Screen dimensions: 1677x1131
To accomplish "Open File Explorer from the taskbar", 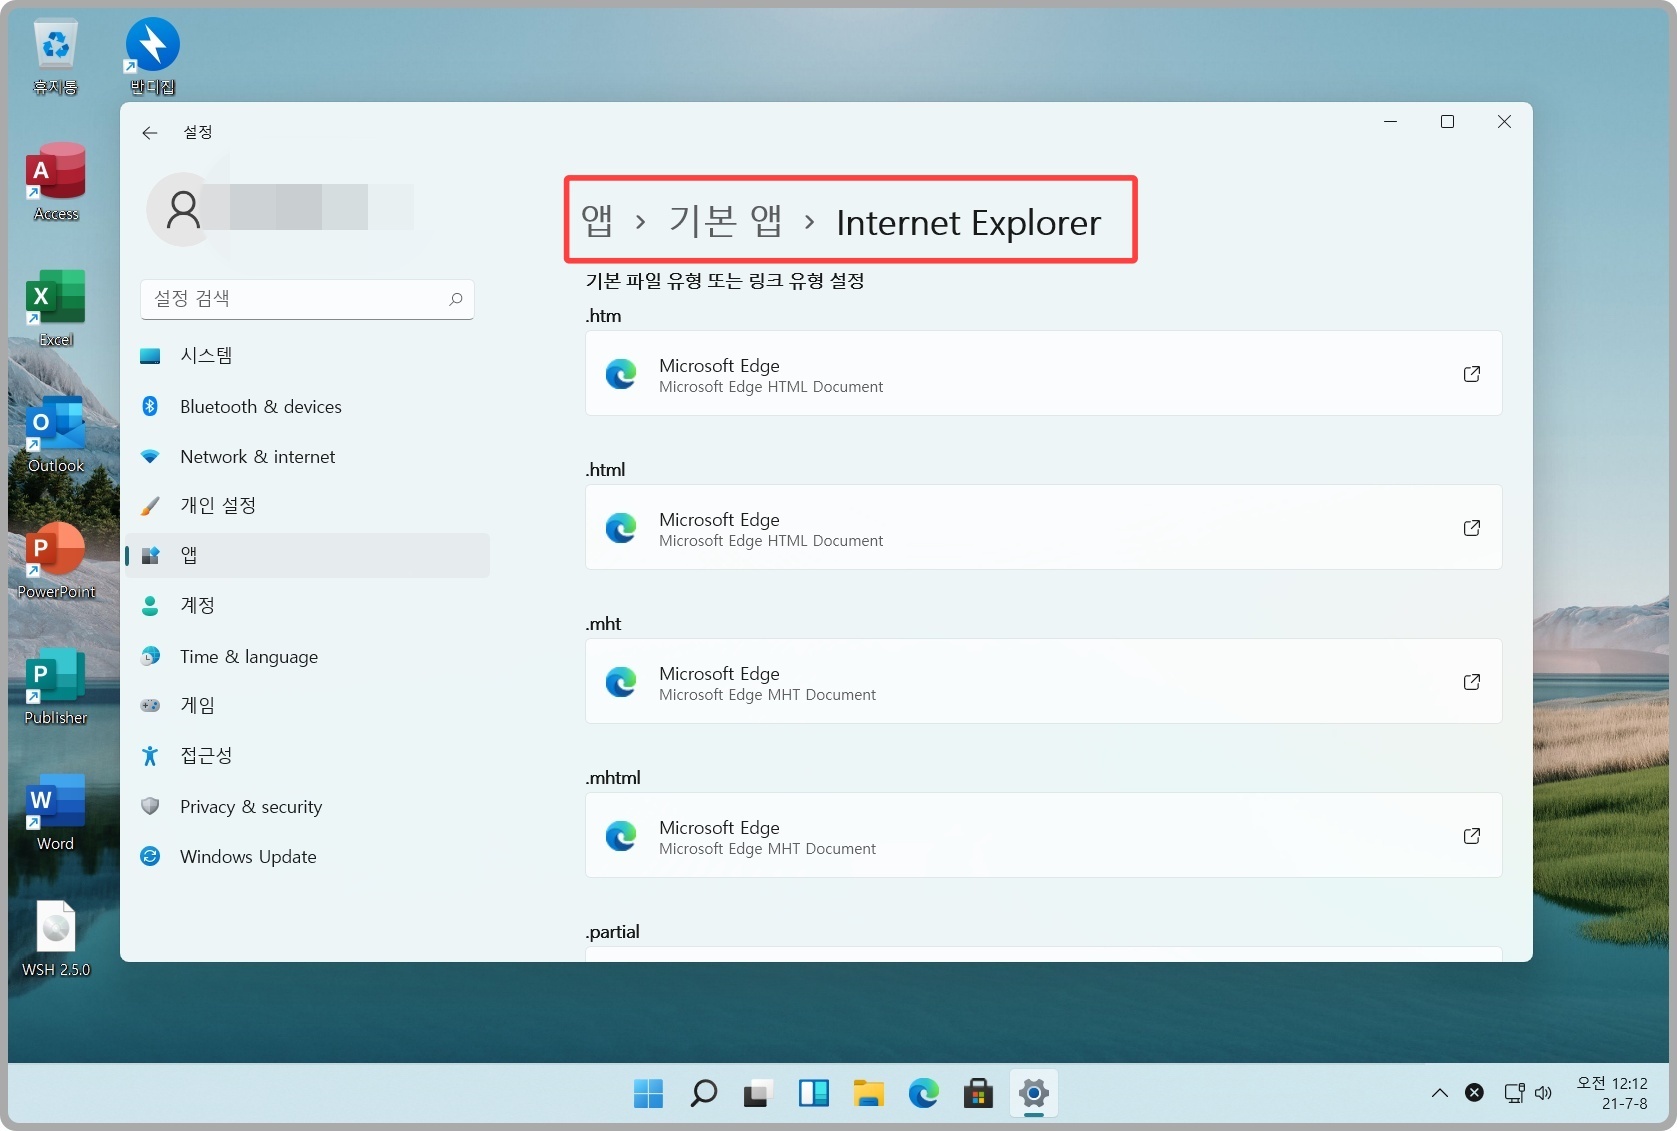I will pyautogui.click(x=868, y=1093).
